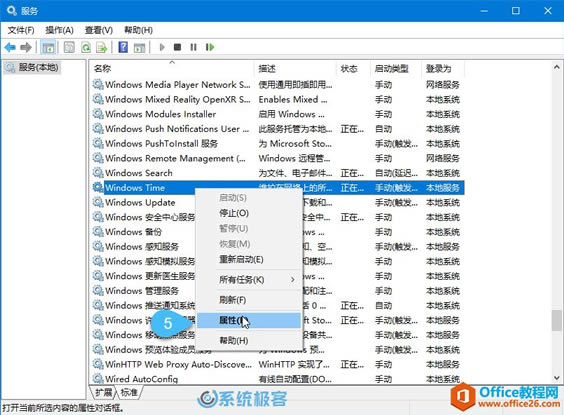Choose 刷新(F) in the context menu
Viewport: 564px width, 415px height.
[x=249, y=300]
